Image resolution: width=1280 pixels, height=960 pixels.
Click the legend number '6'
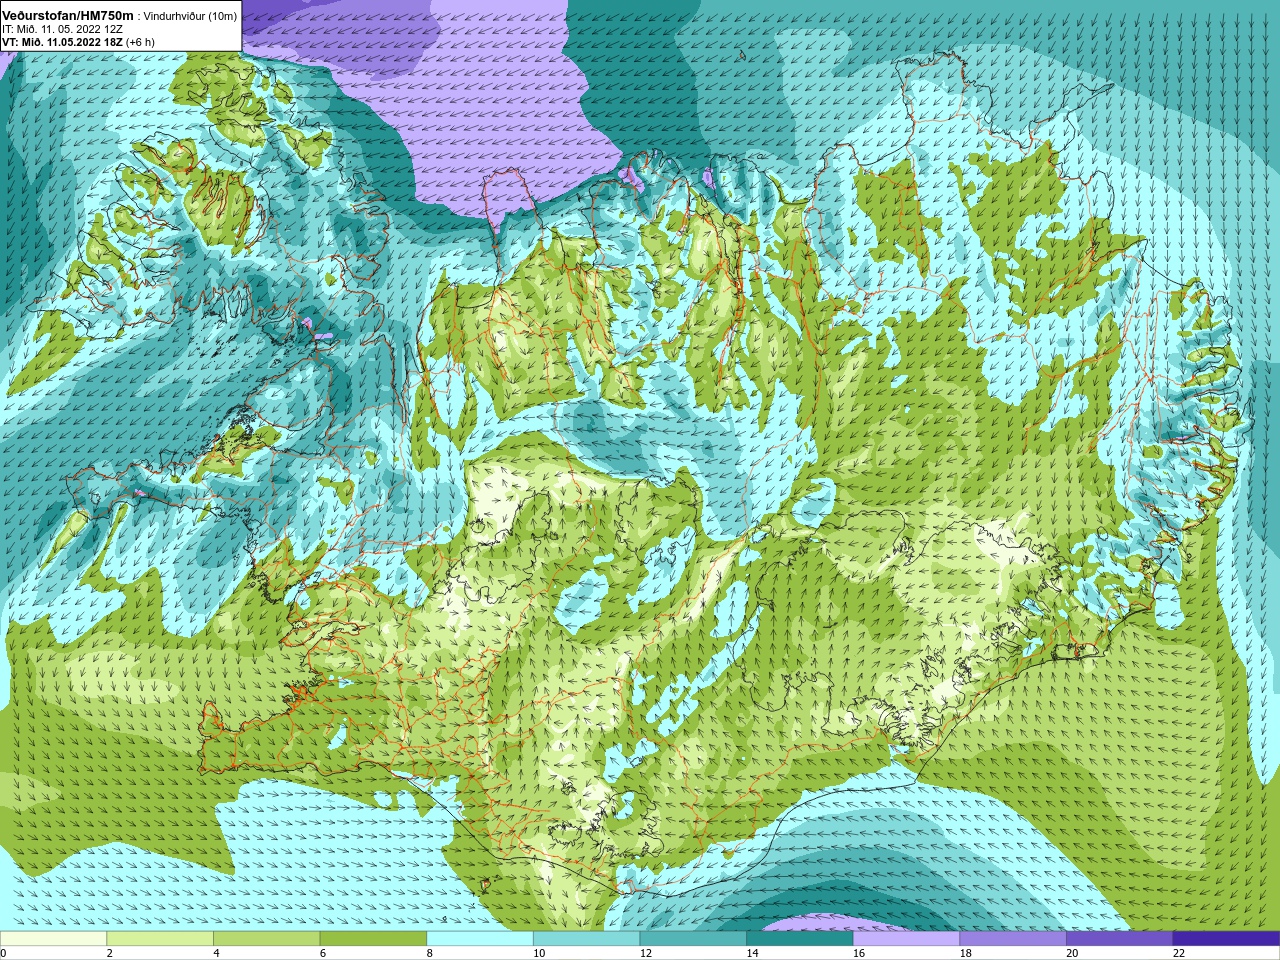[x=323, y=953]
